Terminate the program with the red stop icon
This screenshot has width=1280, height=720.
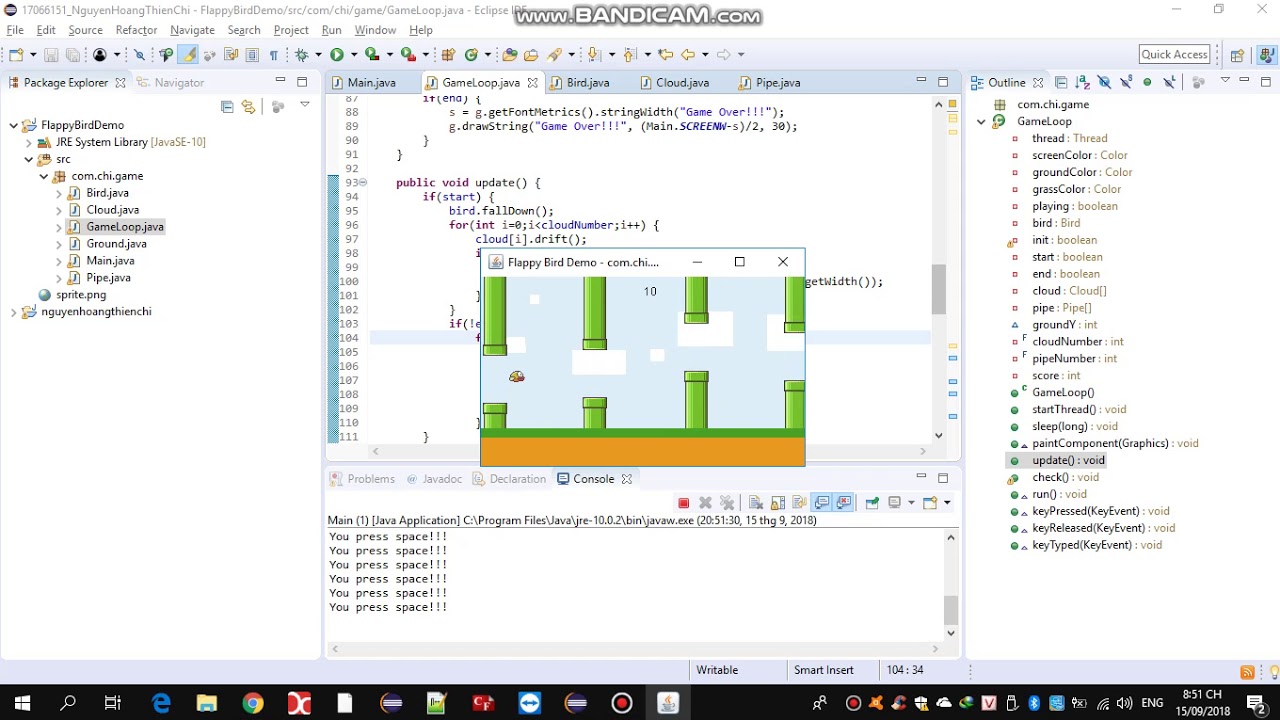coord(683,503)
